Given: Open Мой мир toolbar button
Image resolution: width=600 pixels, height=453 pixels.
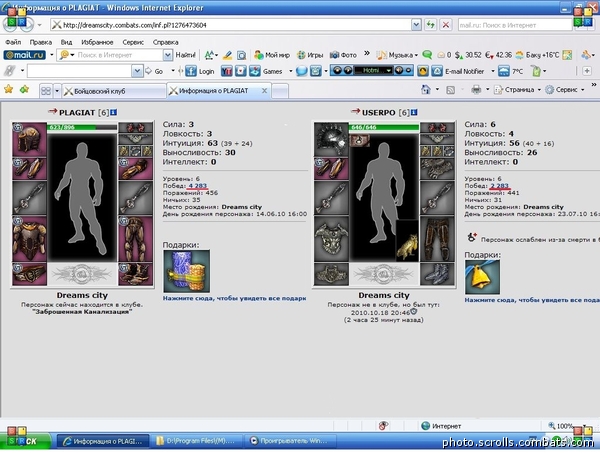Looking at the screenshot, I should tap(272, 55).
